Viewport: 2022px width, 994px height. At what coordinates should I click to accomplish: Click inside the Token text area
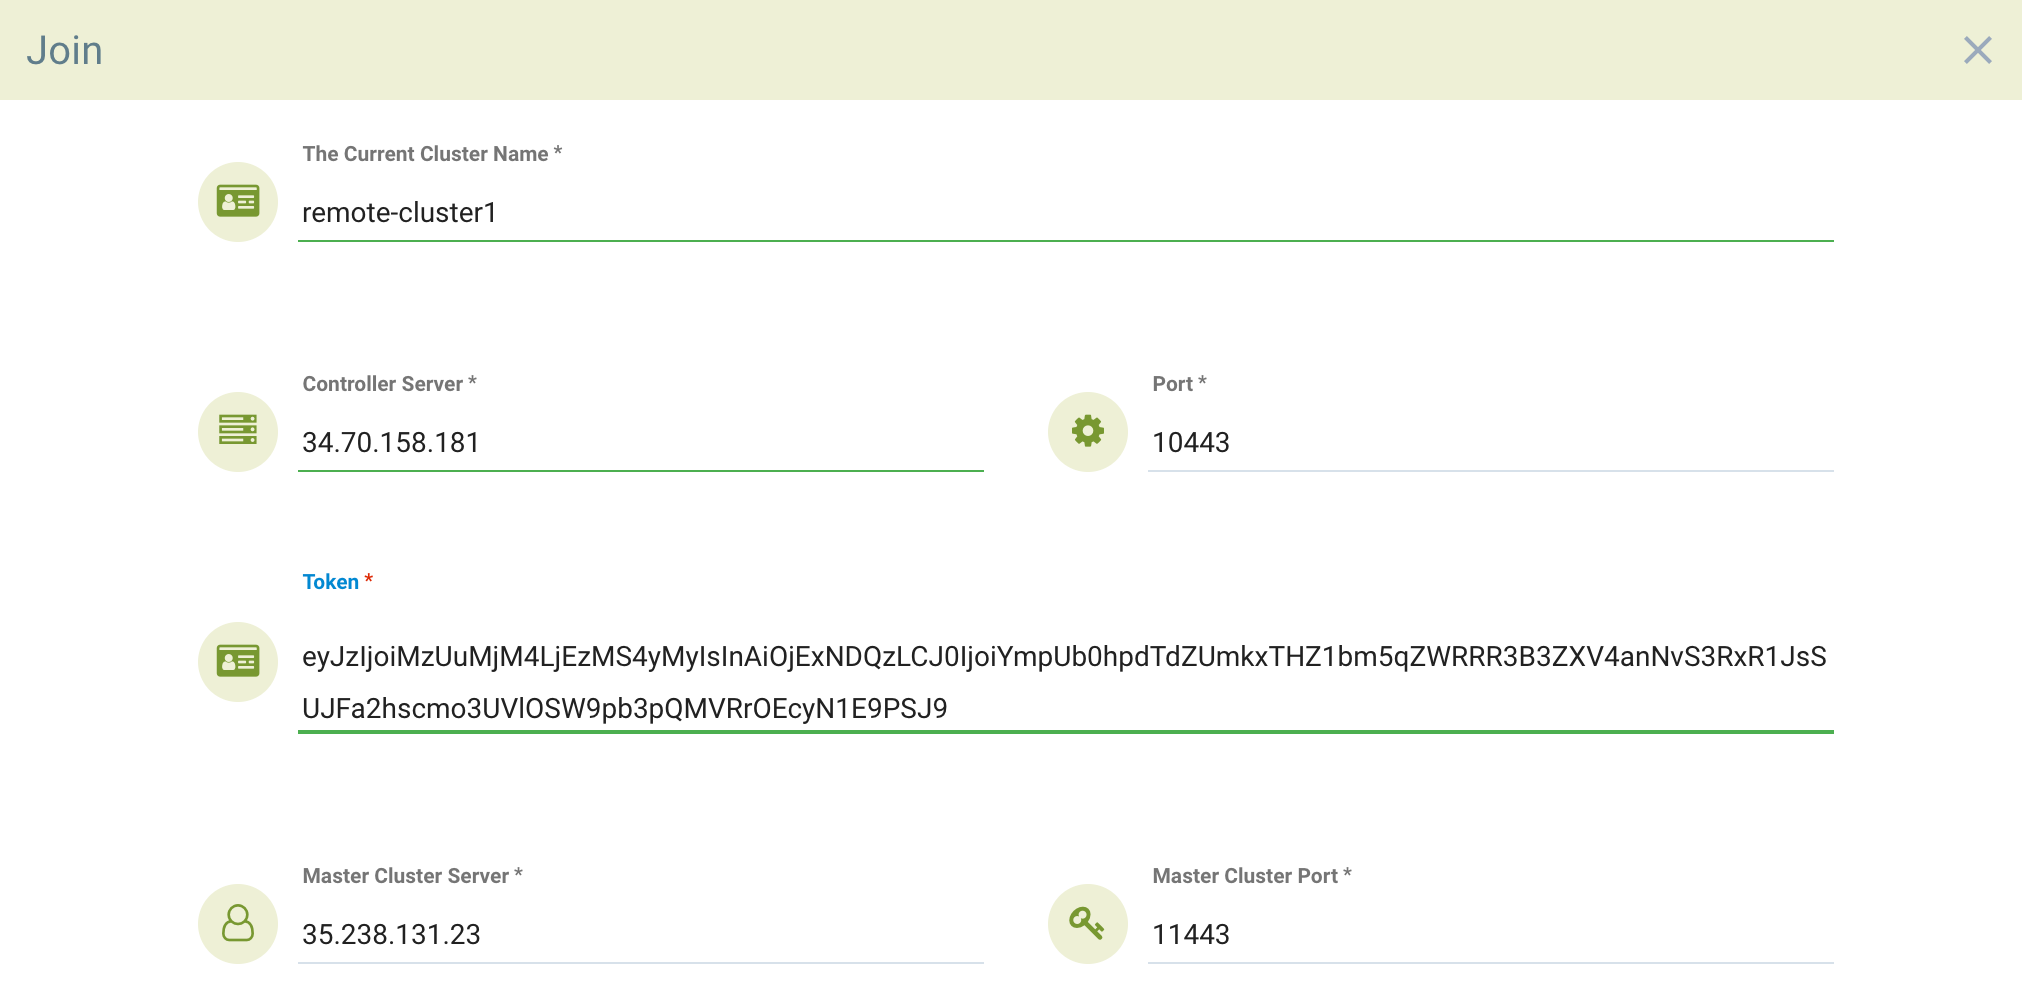[x=1065, y=682]
